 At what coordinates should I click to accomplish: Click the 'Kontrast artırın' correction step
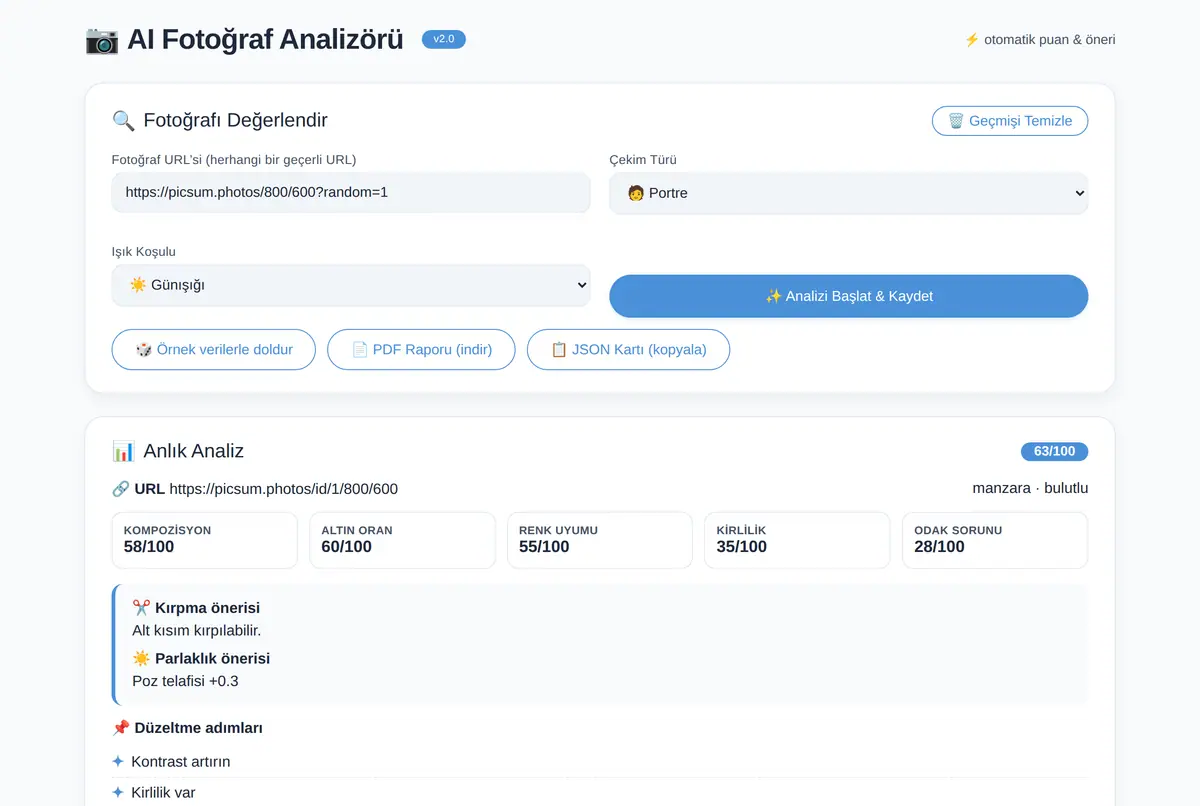(x=181, y=762)
